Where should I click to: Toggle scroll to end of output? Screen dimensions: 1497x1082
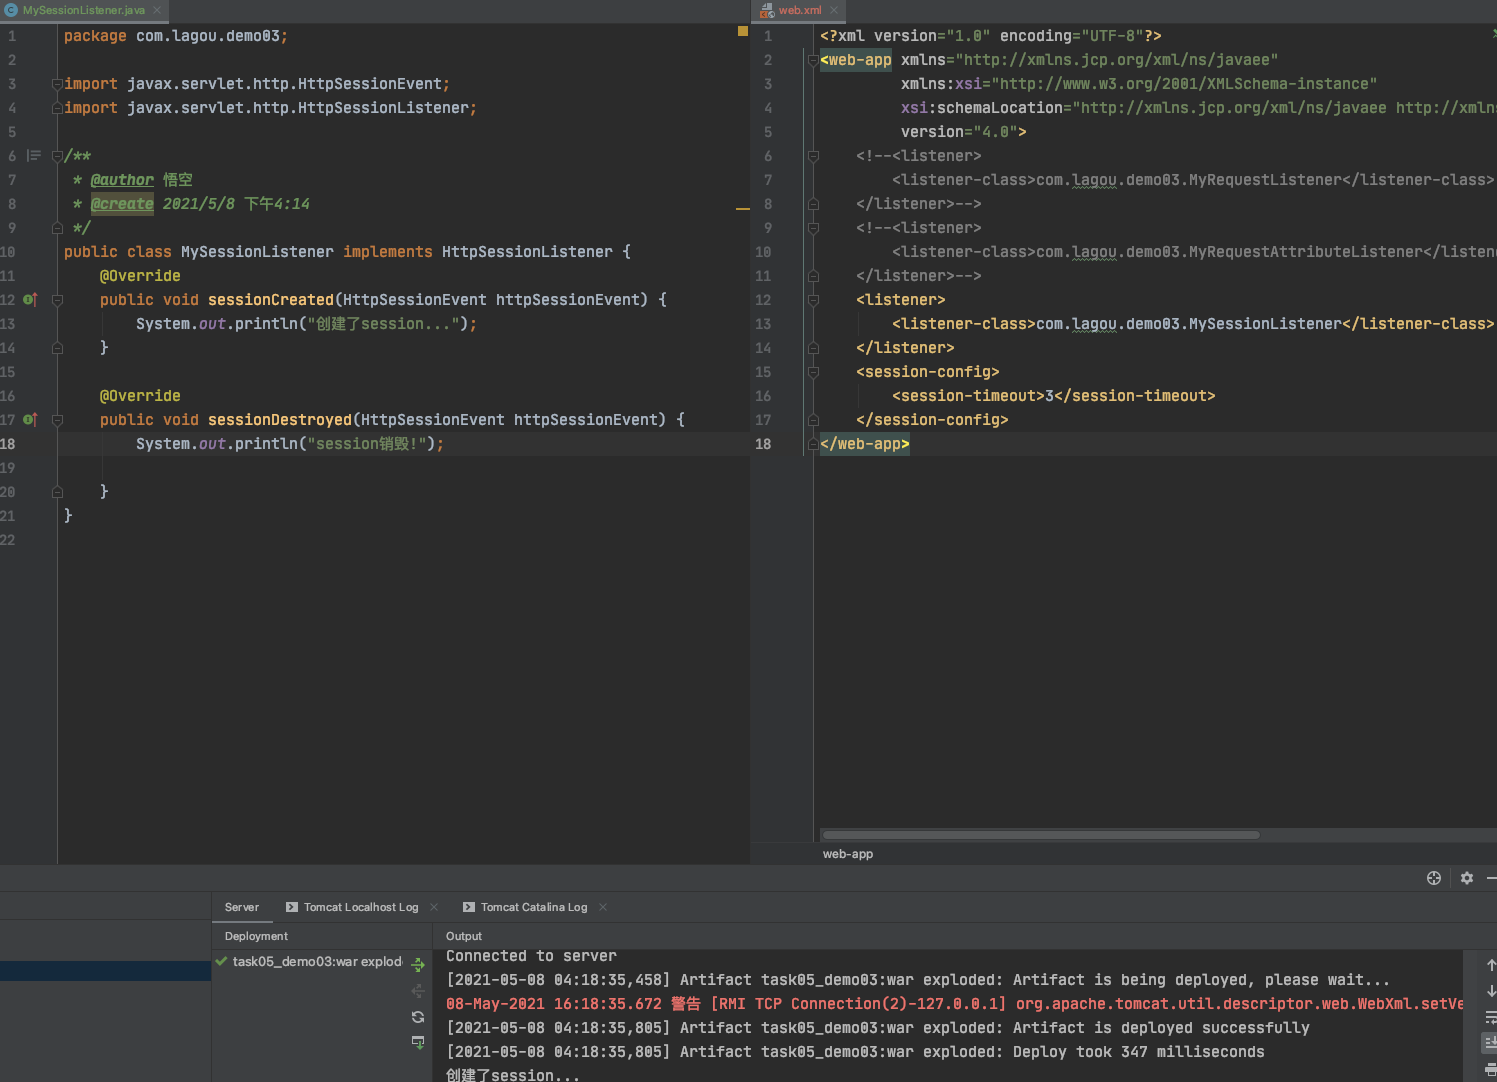point(1490,1042)
